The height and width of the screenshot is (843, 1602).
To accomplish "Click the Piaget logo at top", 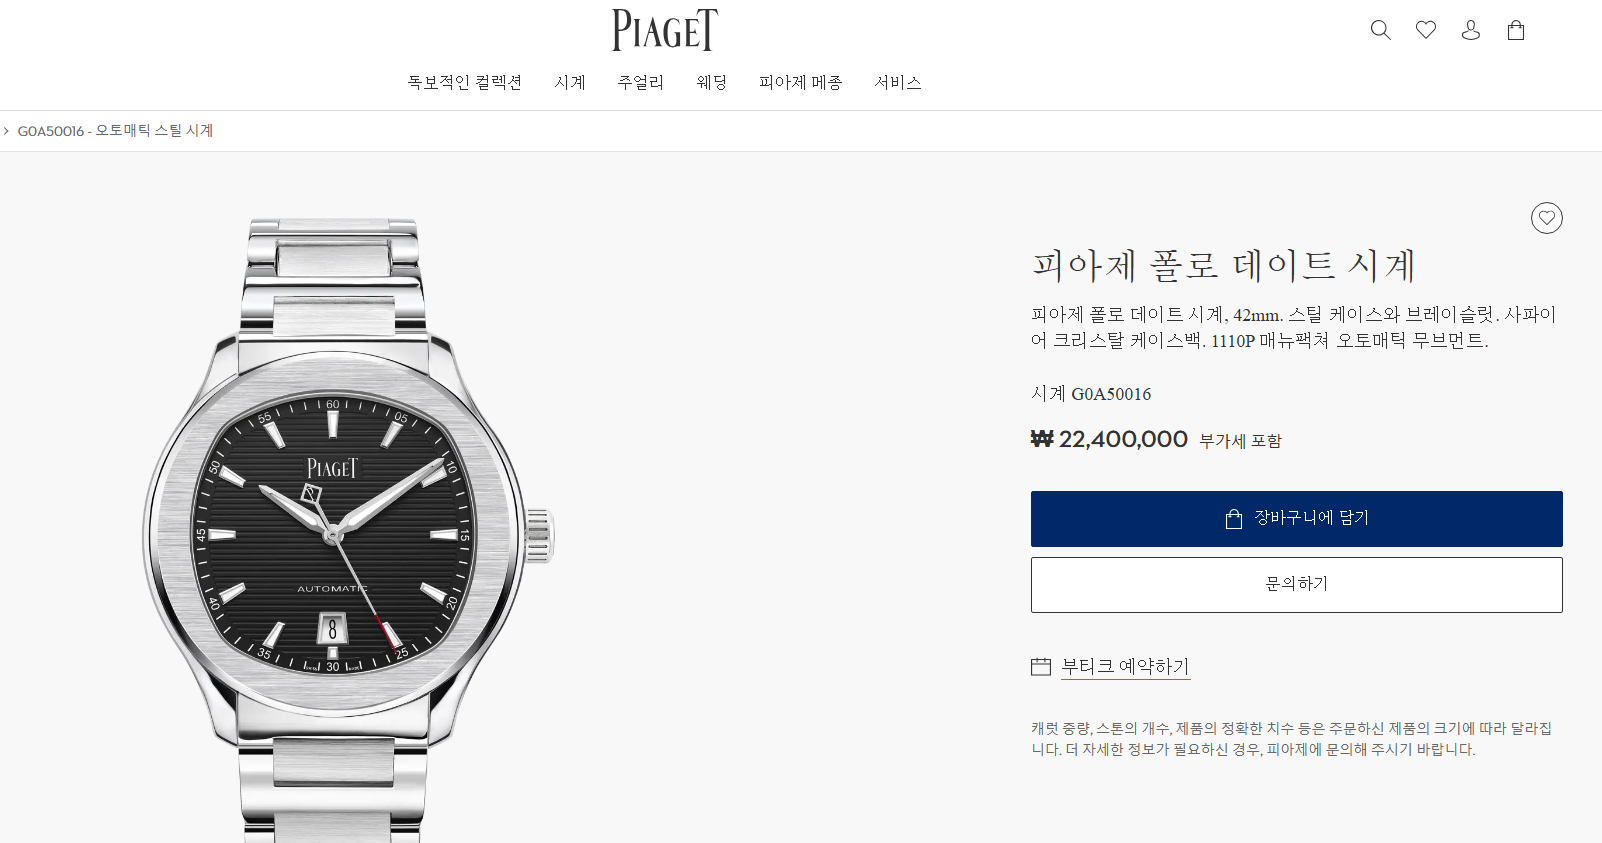I will pyautogui.click(x=665, y=30).
